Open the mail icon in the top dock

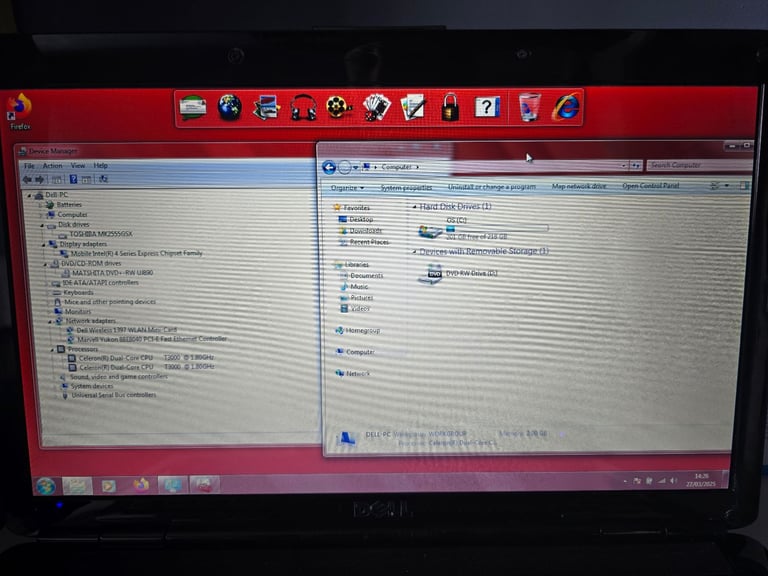point(192,107)
